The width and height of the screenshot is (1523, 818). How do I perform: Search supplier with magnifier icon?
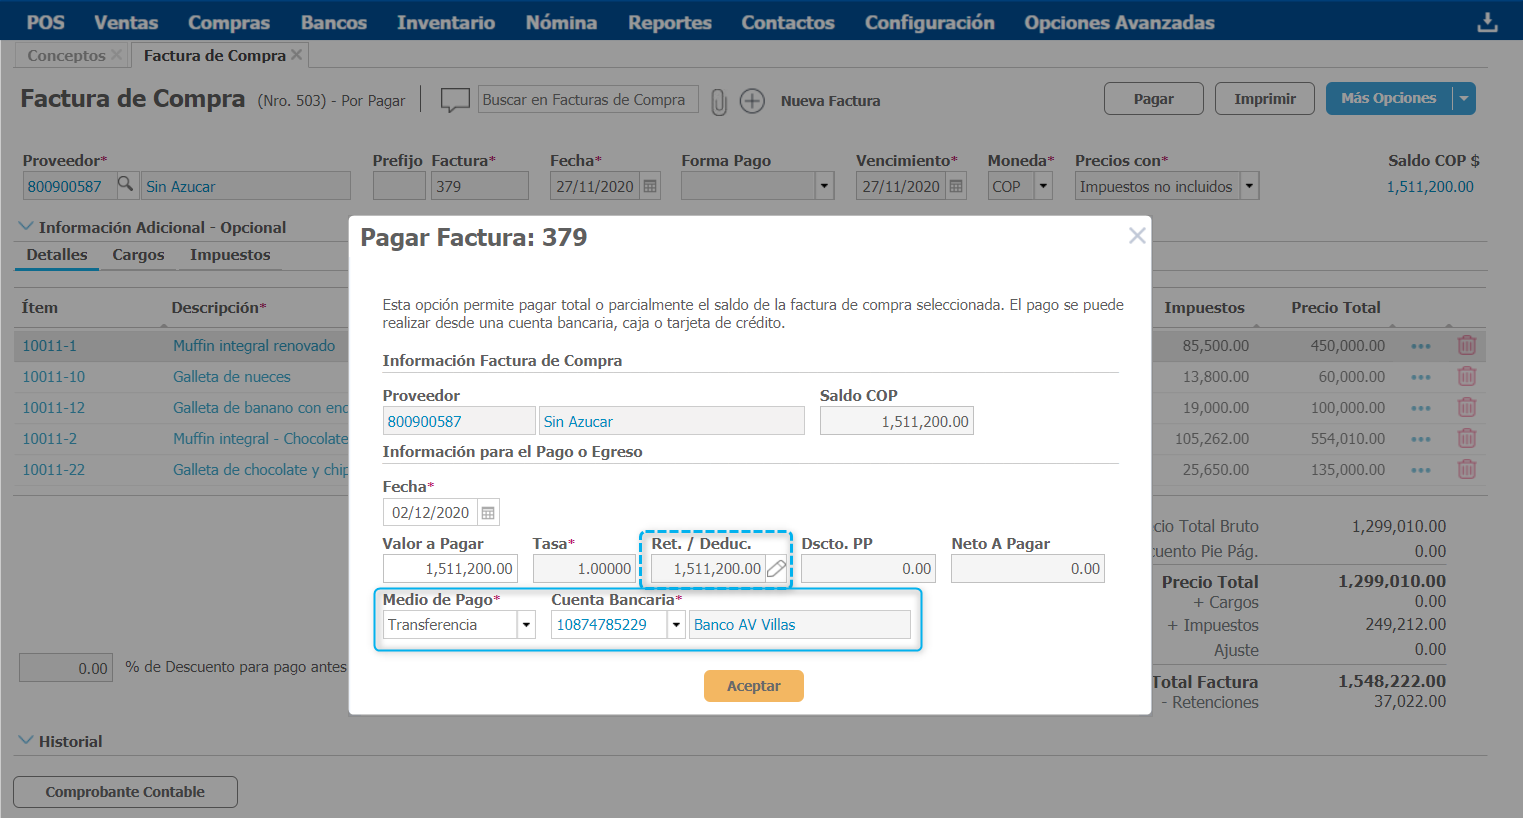[x=126, y=185]
